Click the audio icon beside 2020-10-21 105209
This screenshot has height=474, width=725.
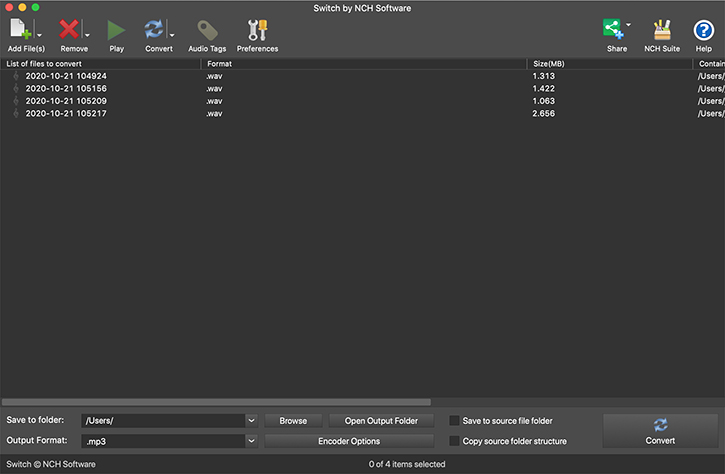tap(16, 101)
